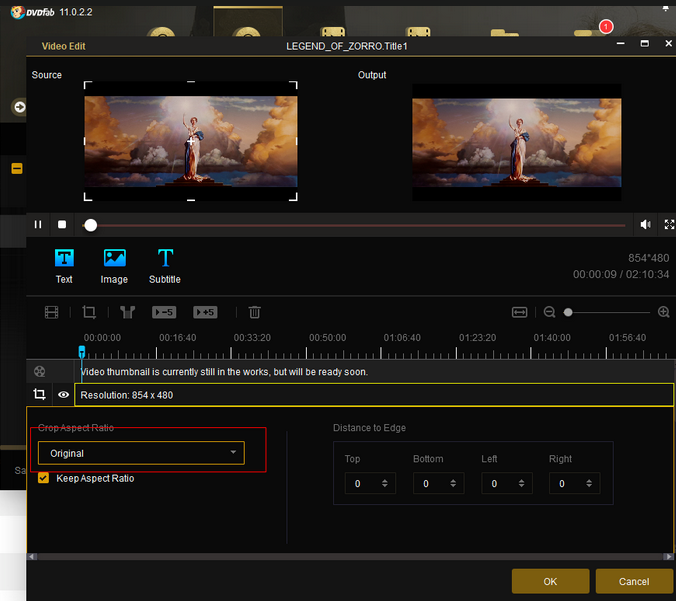
Task: Skip back 5 seconds
Action: pyautogui.click(x=164, y=312)
